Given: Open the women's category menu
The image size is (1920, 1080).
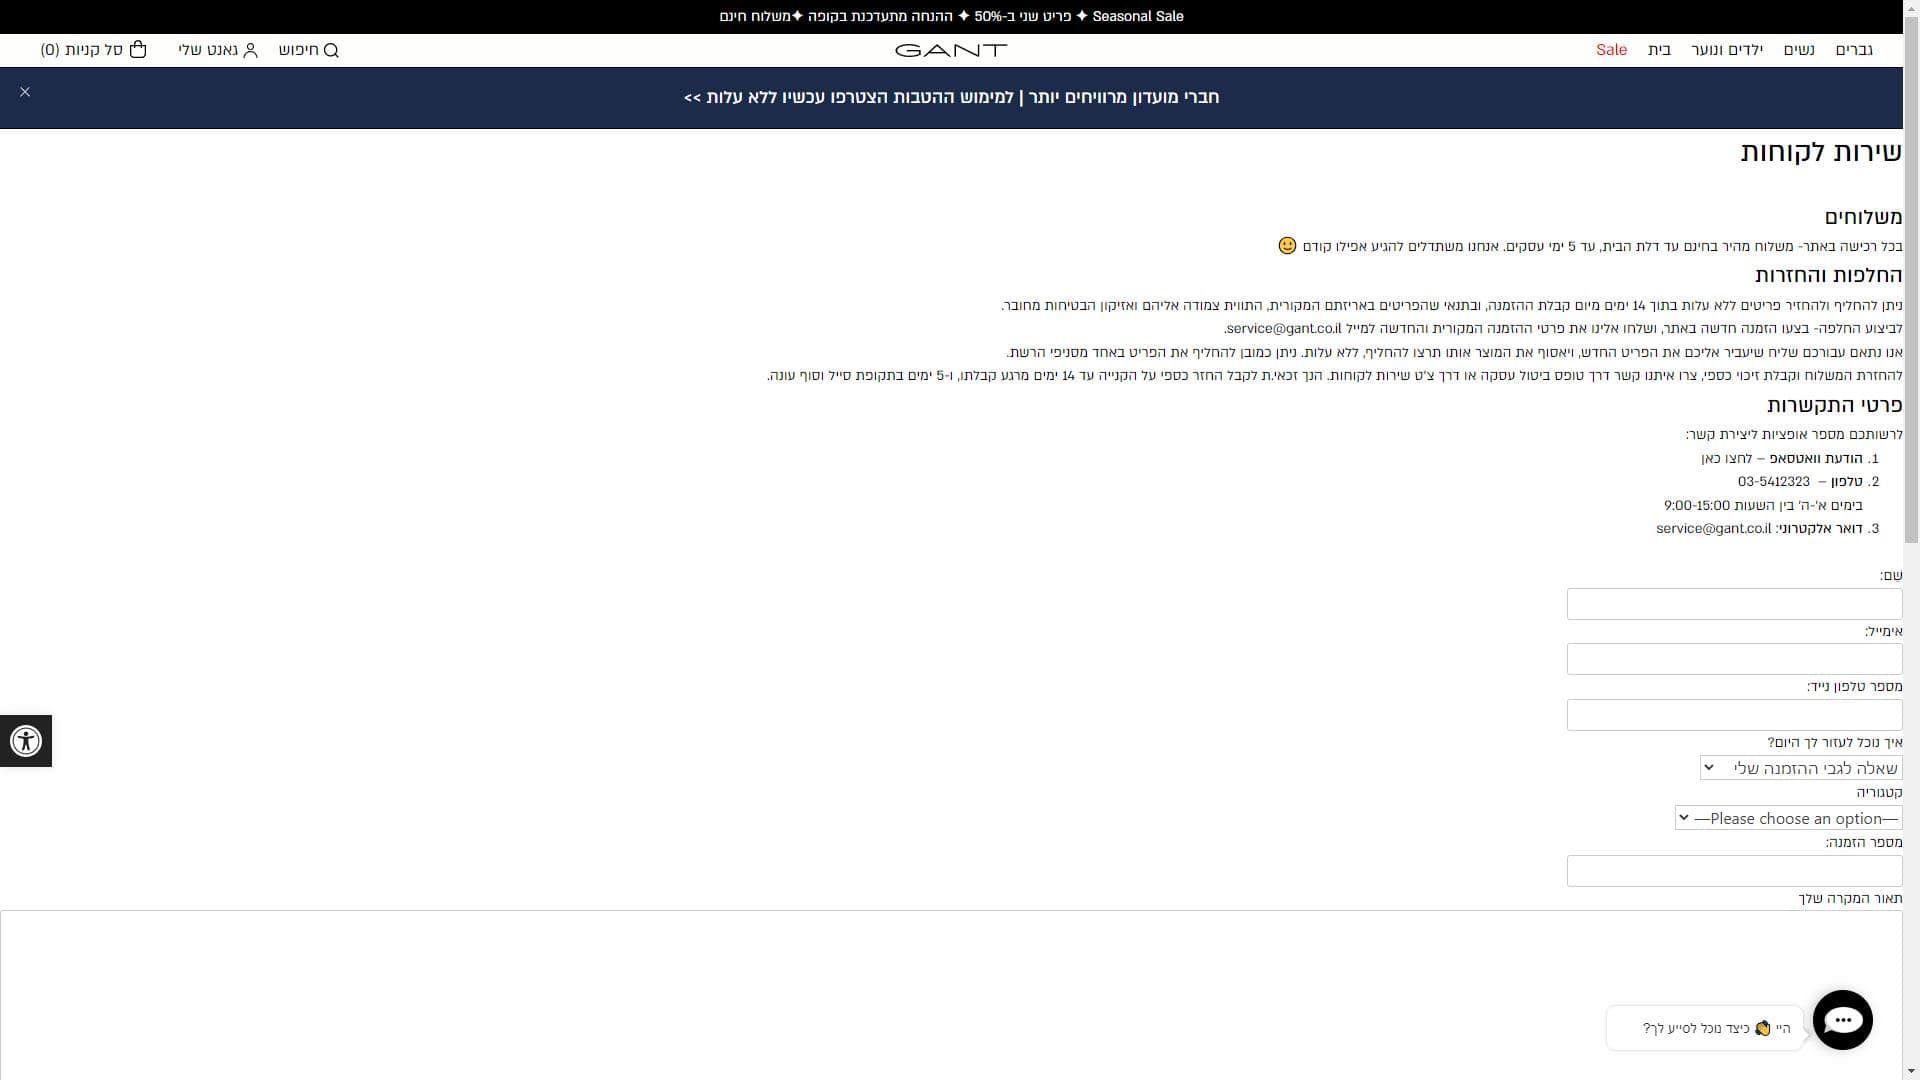Looking at the screenshot, I should pos(1799,50).
